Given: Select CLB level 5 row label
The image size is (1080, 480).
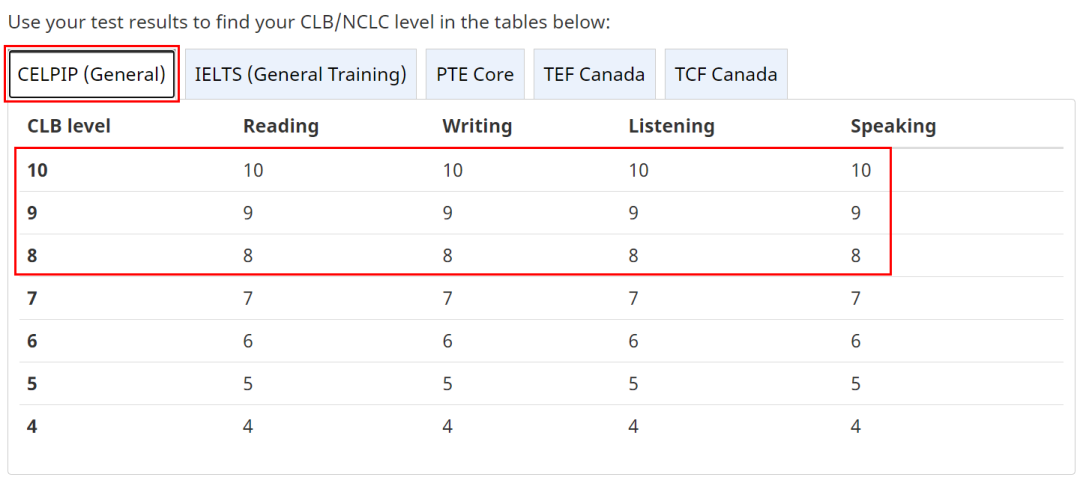Looking at the screenshot, I should click(32, 384).
